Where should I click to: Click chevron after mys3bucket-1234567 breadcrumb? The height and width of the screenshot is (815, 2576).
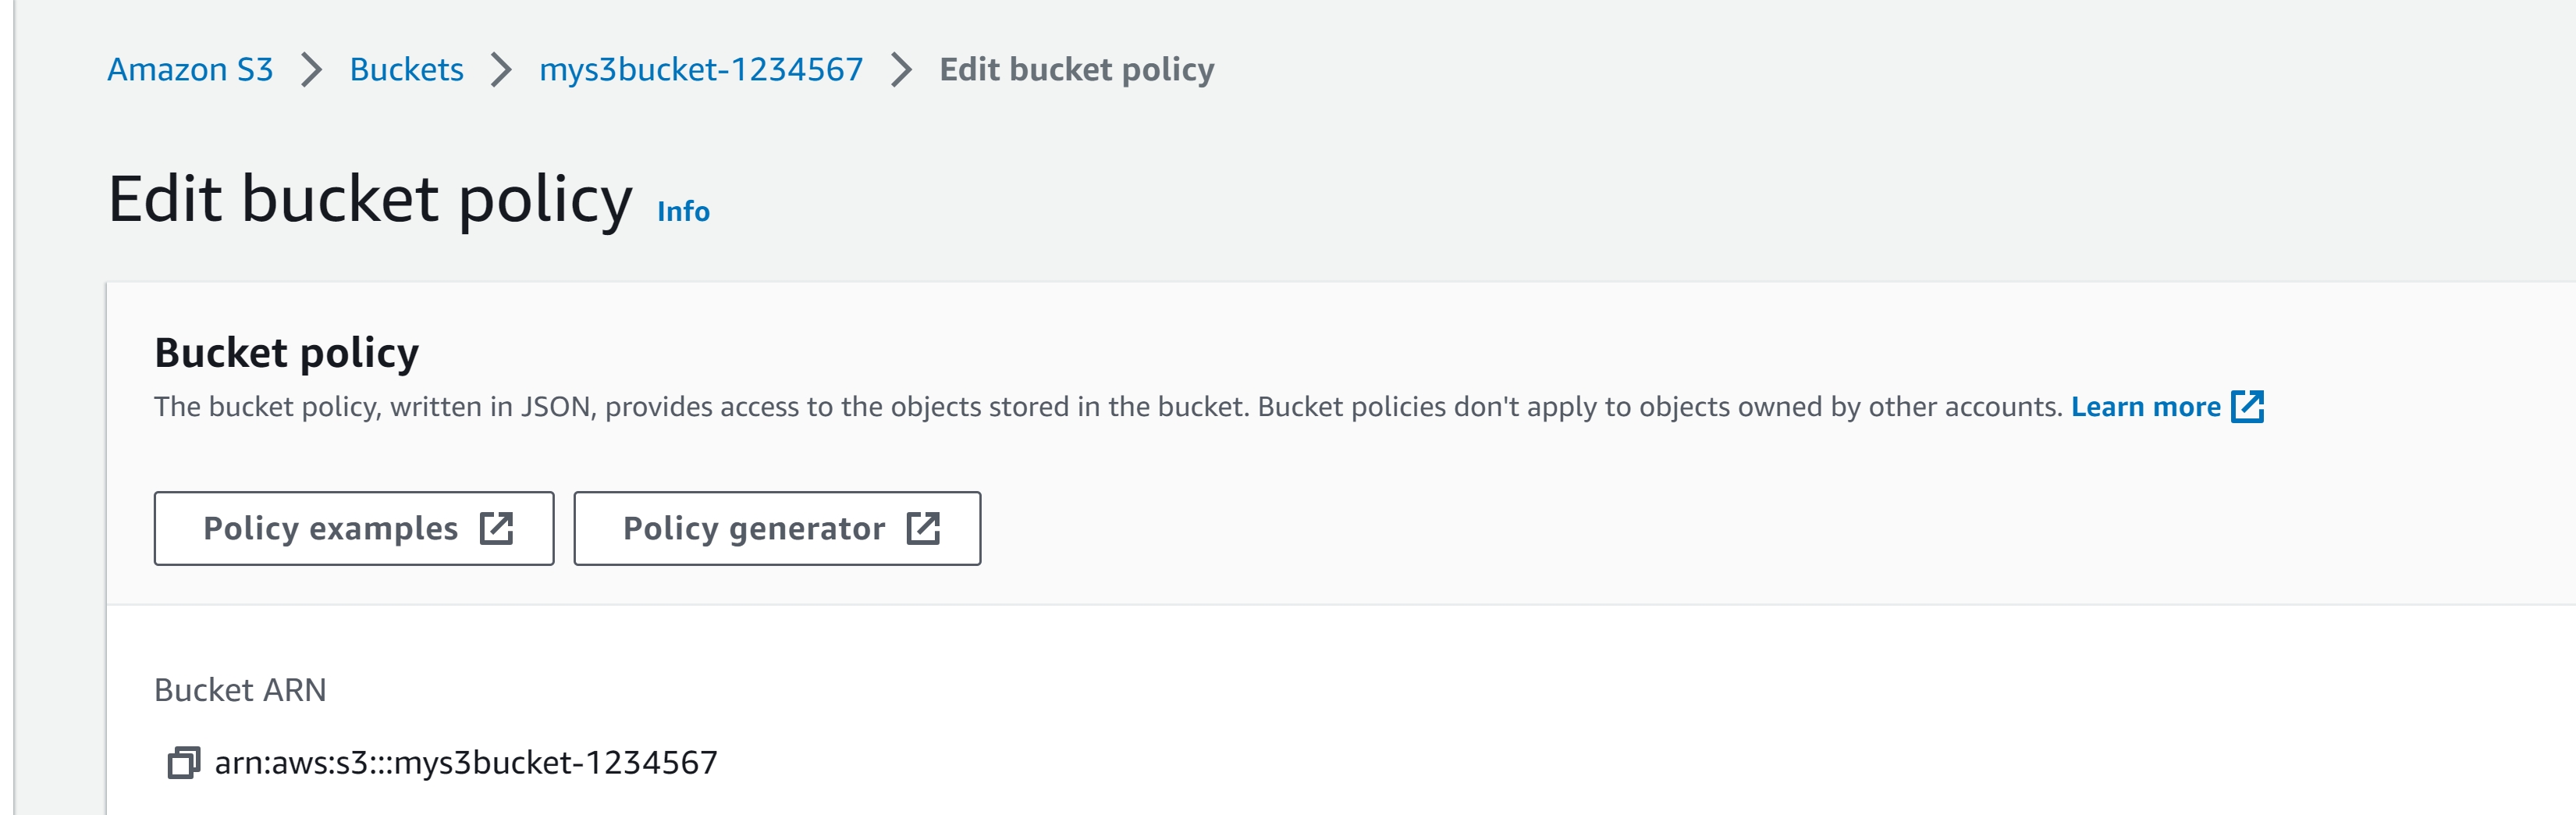click(x=901, y=70)
